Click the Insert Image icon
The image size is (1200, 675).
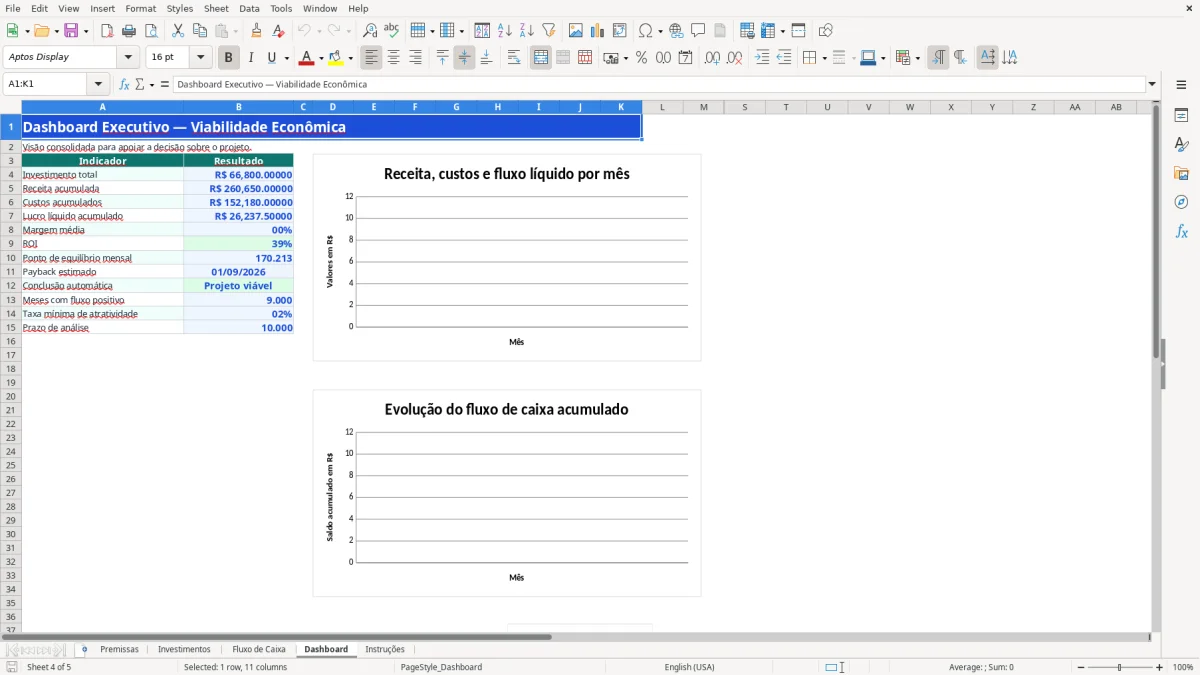(576, 31)
